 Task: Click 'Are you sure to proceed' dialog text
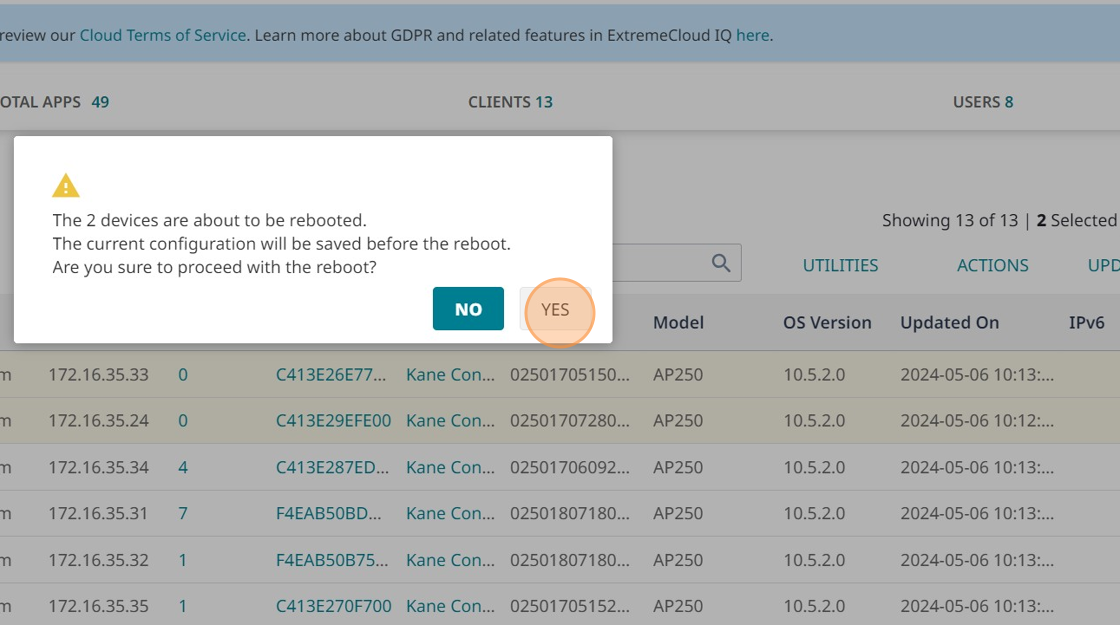pyautogui.click(x=214, y=267)
